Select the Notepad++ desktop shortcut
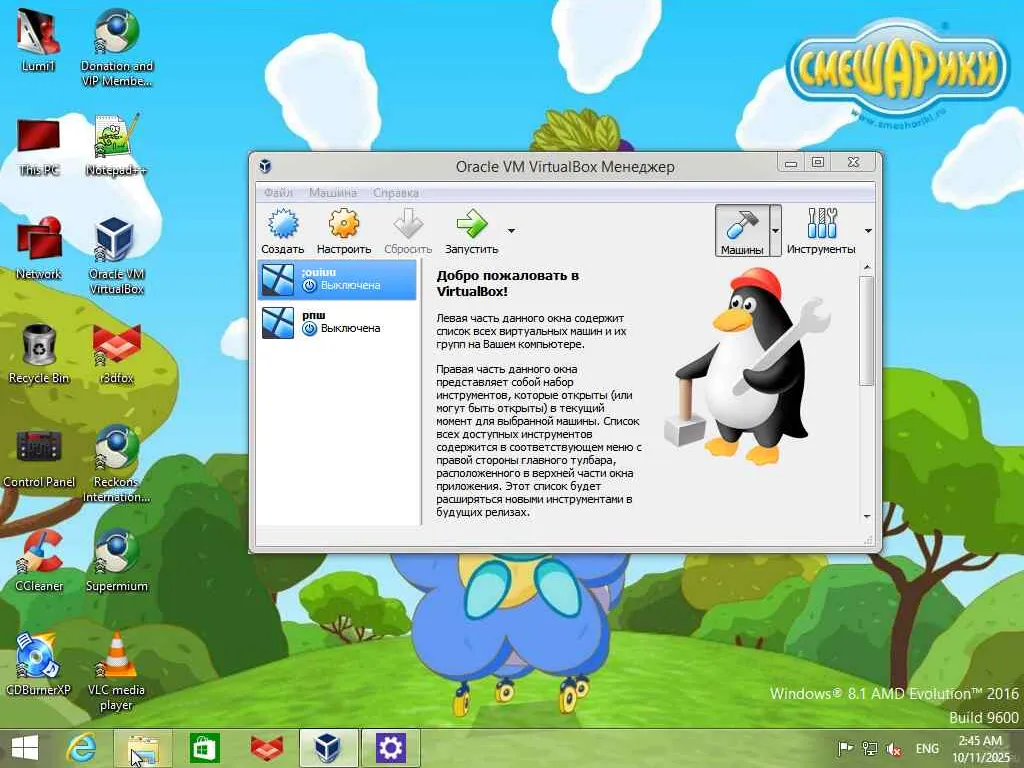This screenshot has height=768, width=1024. (x=116, y=145)
